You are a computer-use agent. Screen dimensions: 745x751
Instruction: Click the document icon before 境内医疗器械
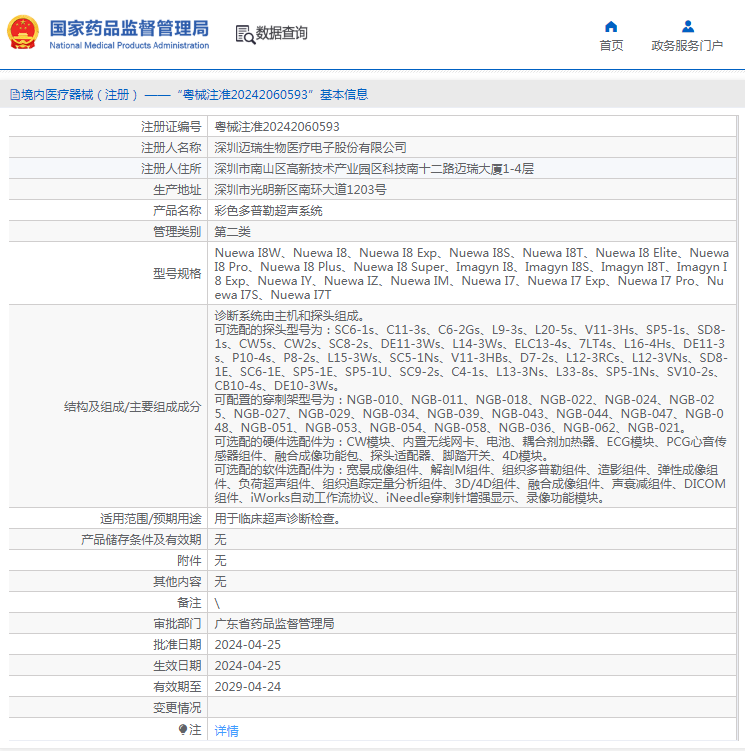(15, 95)
